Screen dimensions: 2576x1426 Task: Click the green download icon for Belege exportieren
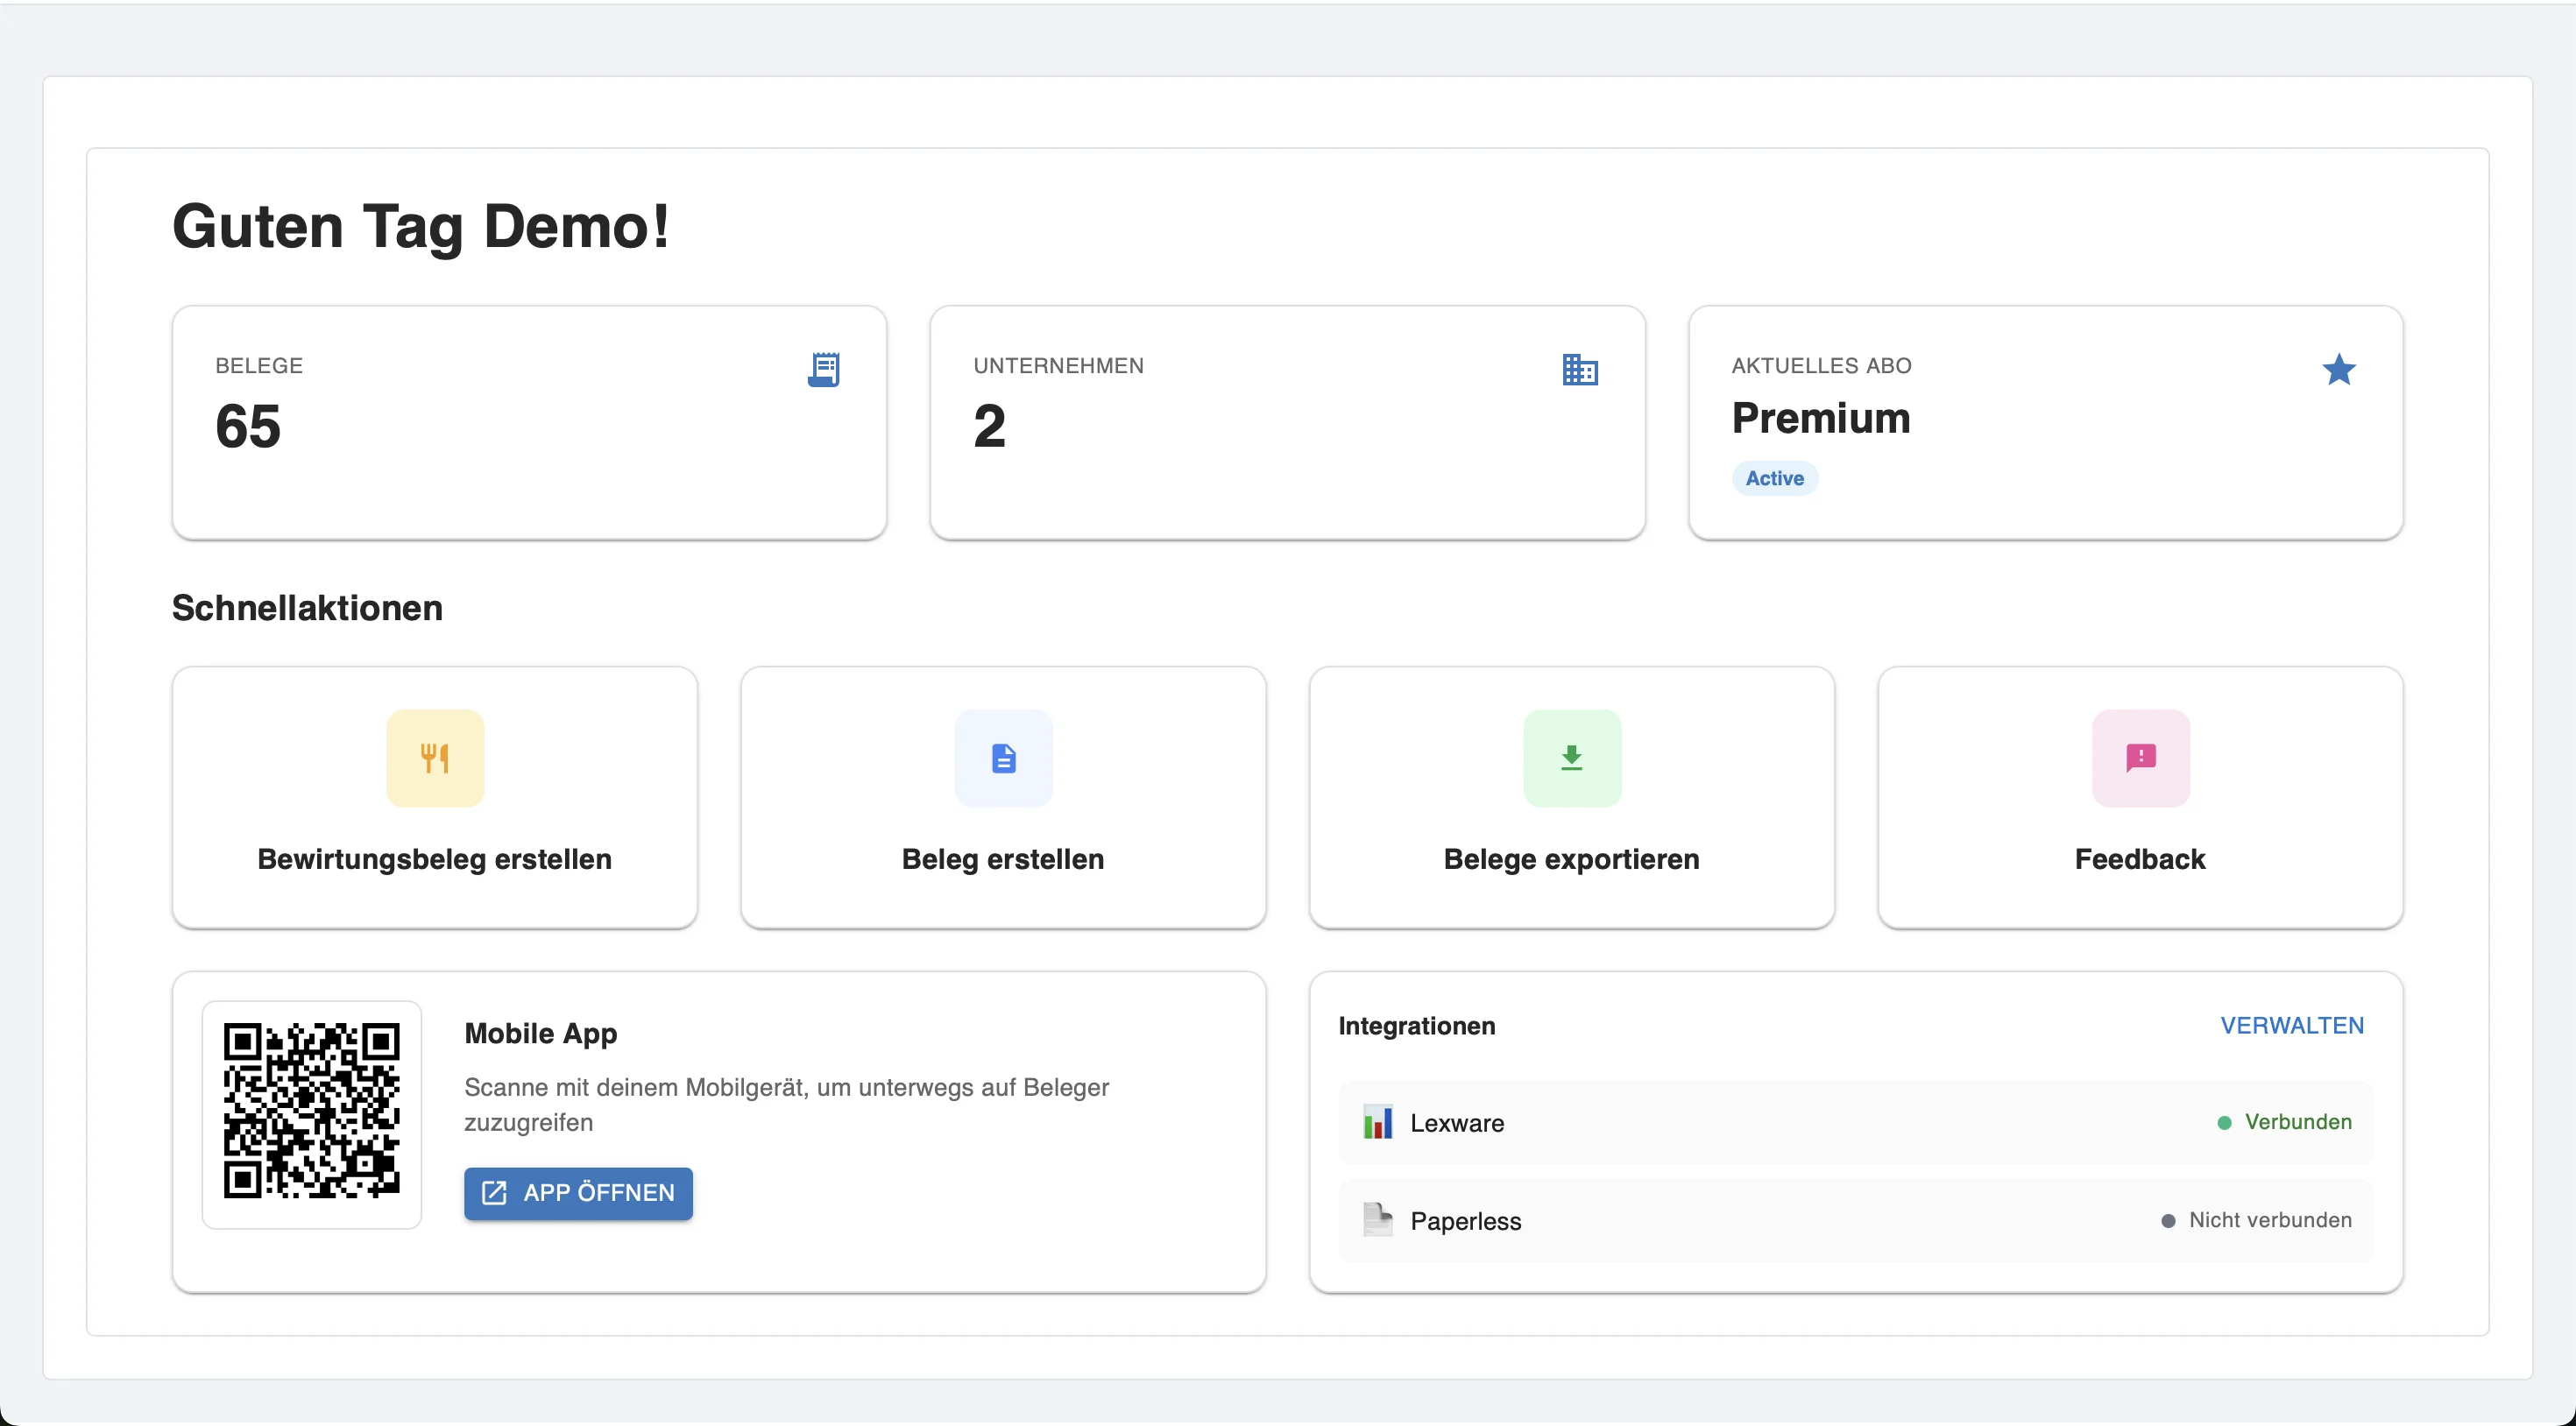[x=1571, y=758]
